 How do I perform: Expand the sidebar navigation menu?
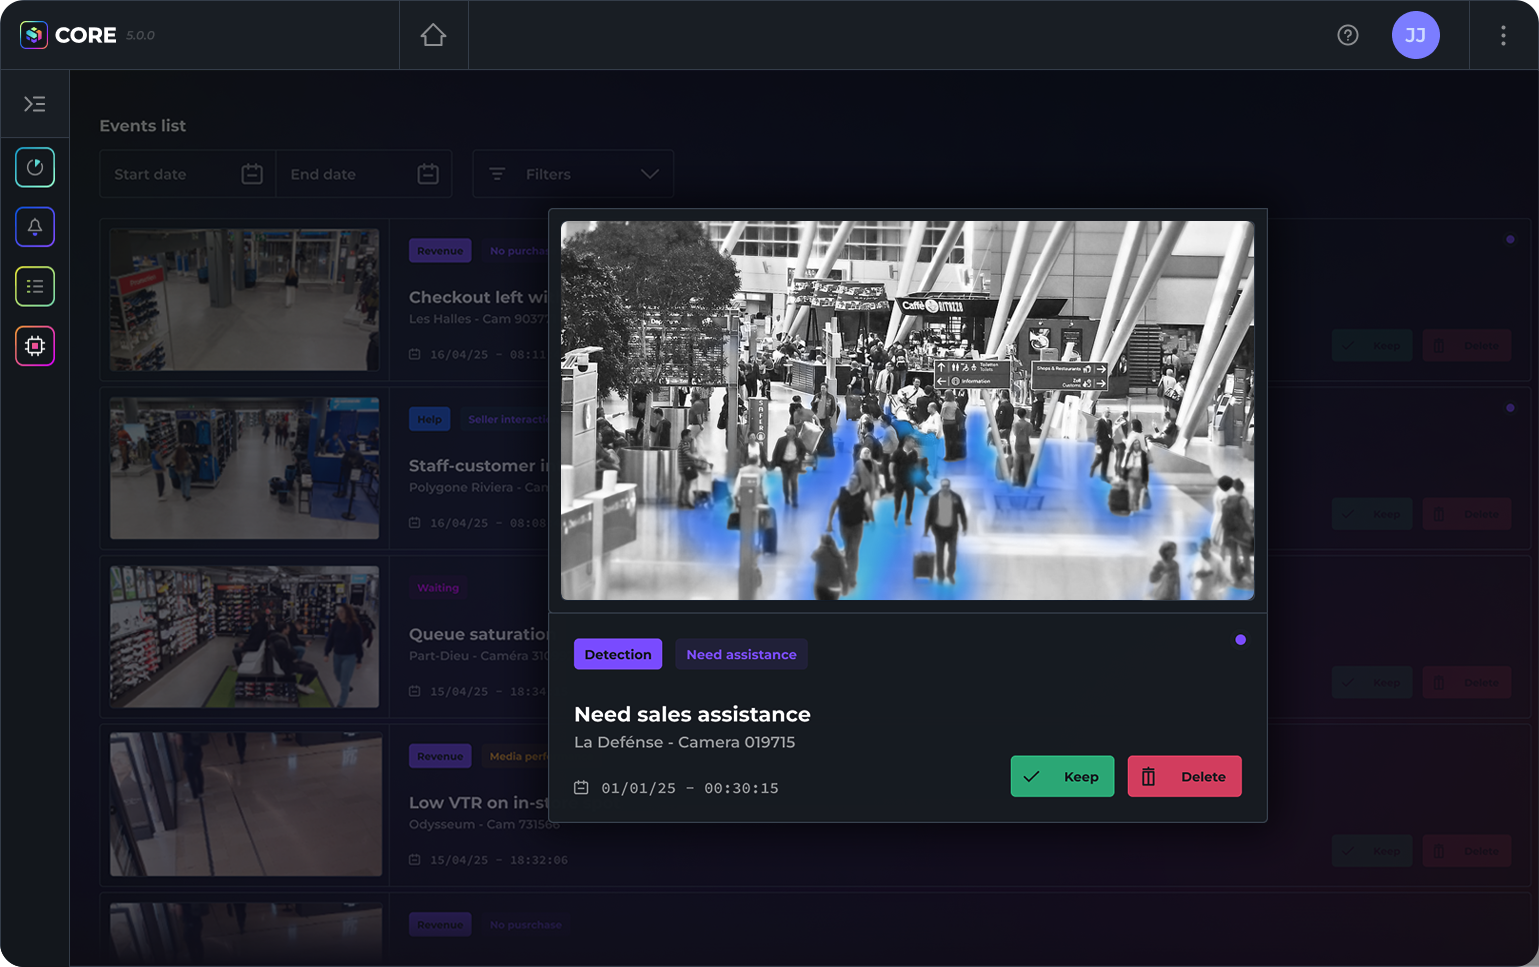click(x=35, y=104)
